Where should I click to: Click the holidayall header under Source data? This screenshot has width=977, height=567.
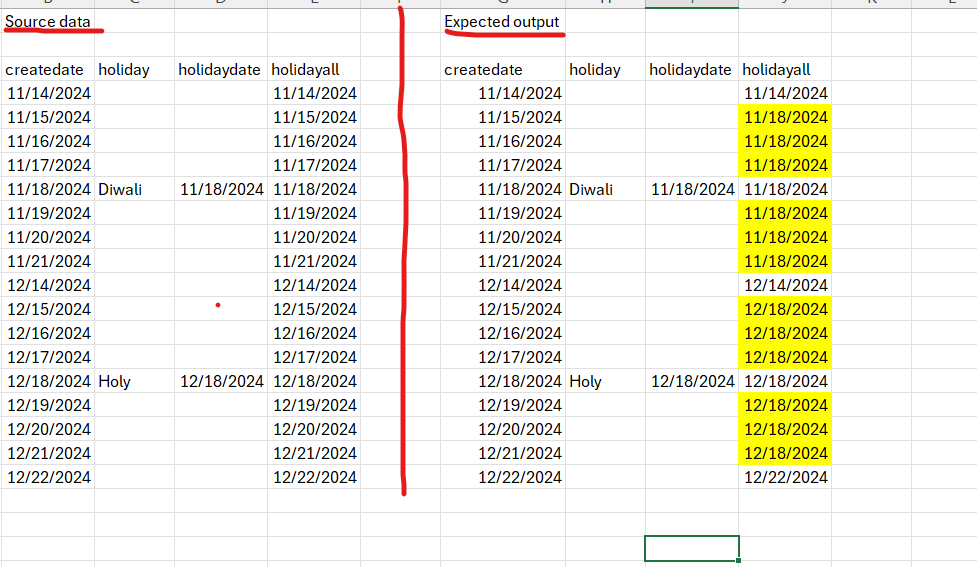pos(314,69)
